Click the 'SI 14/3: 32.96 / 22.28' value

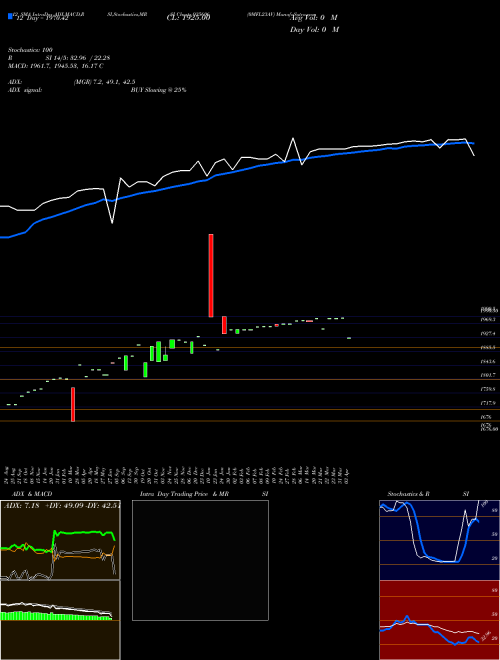(78, 58)
